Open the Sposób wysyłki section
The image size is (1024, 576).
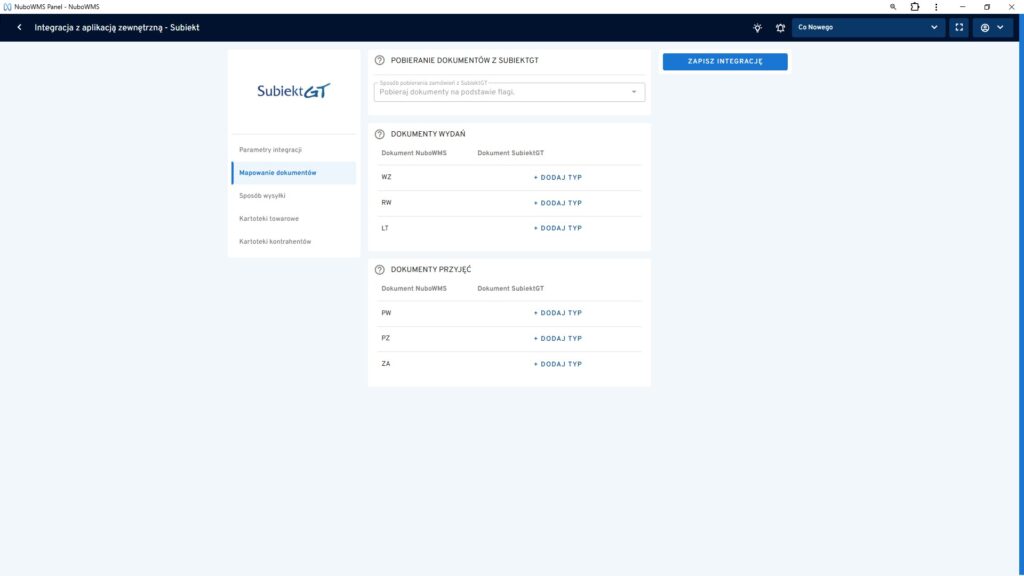pyautogui.click(x=262, y=195)
